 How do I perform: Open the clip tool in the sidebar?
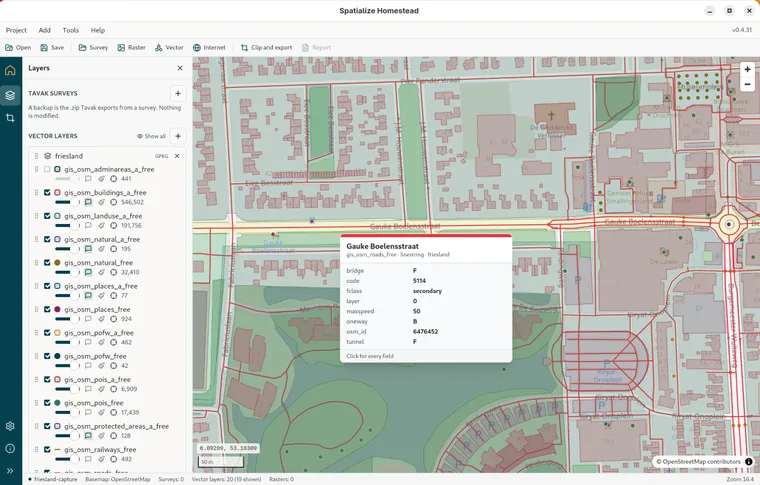(x=10, y=118)
